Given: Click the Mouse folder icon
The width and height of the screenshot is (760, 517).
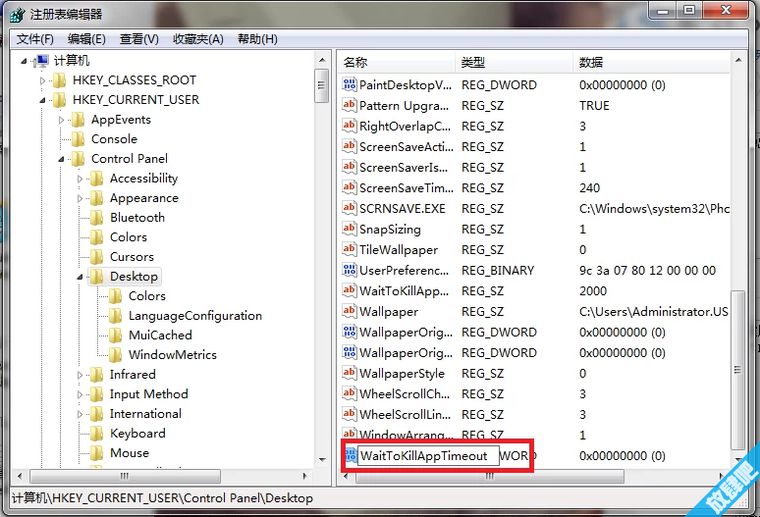Looking at the screenshot, I should (97, 453).
